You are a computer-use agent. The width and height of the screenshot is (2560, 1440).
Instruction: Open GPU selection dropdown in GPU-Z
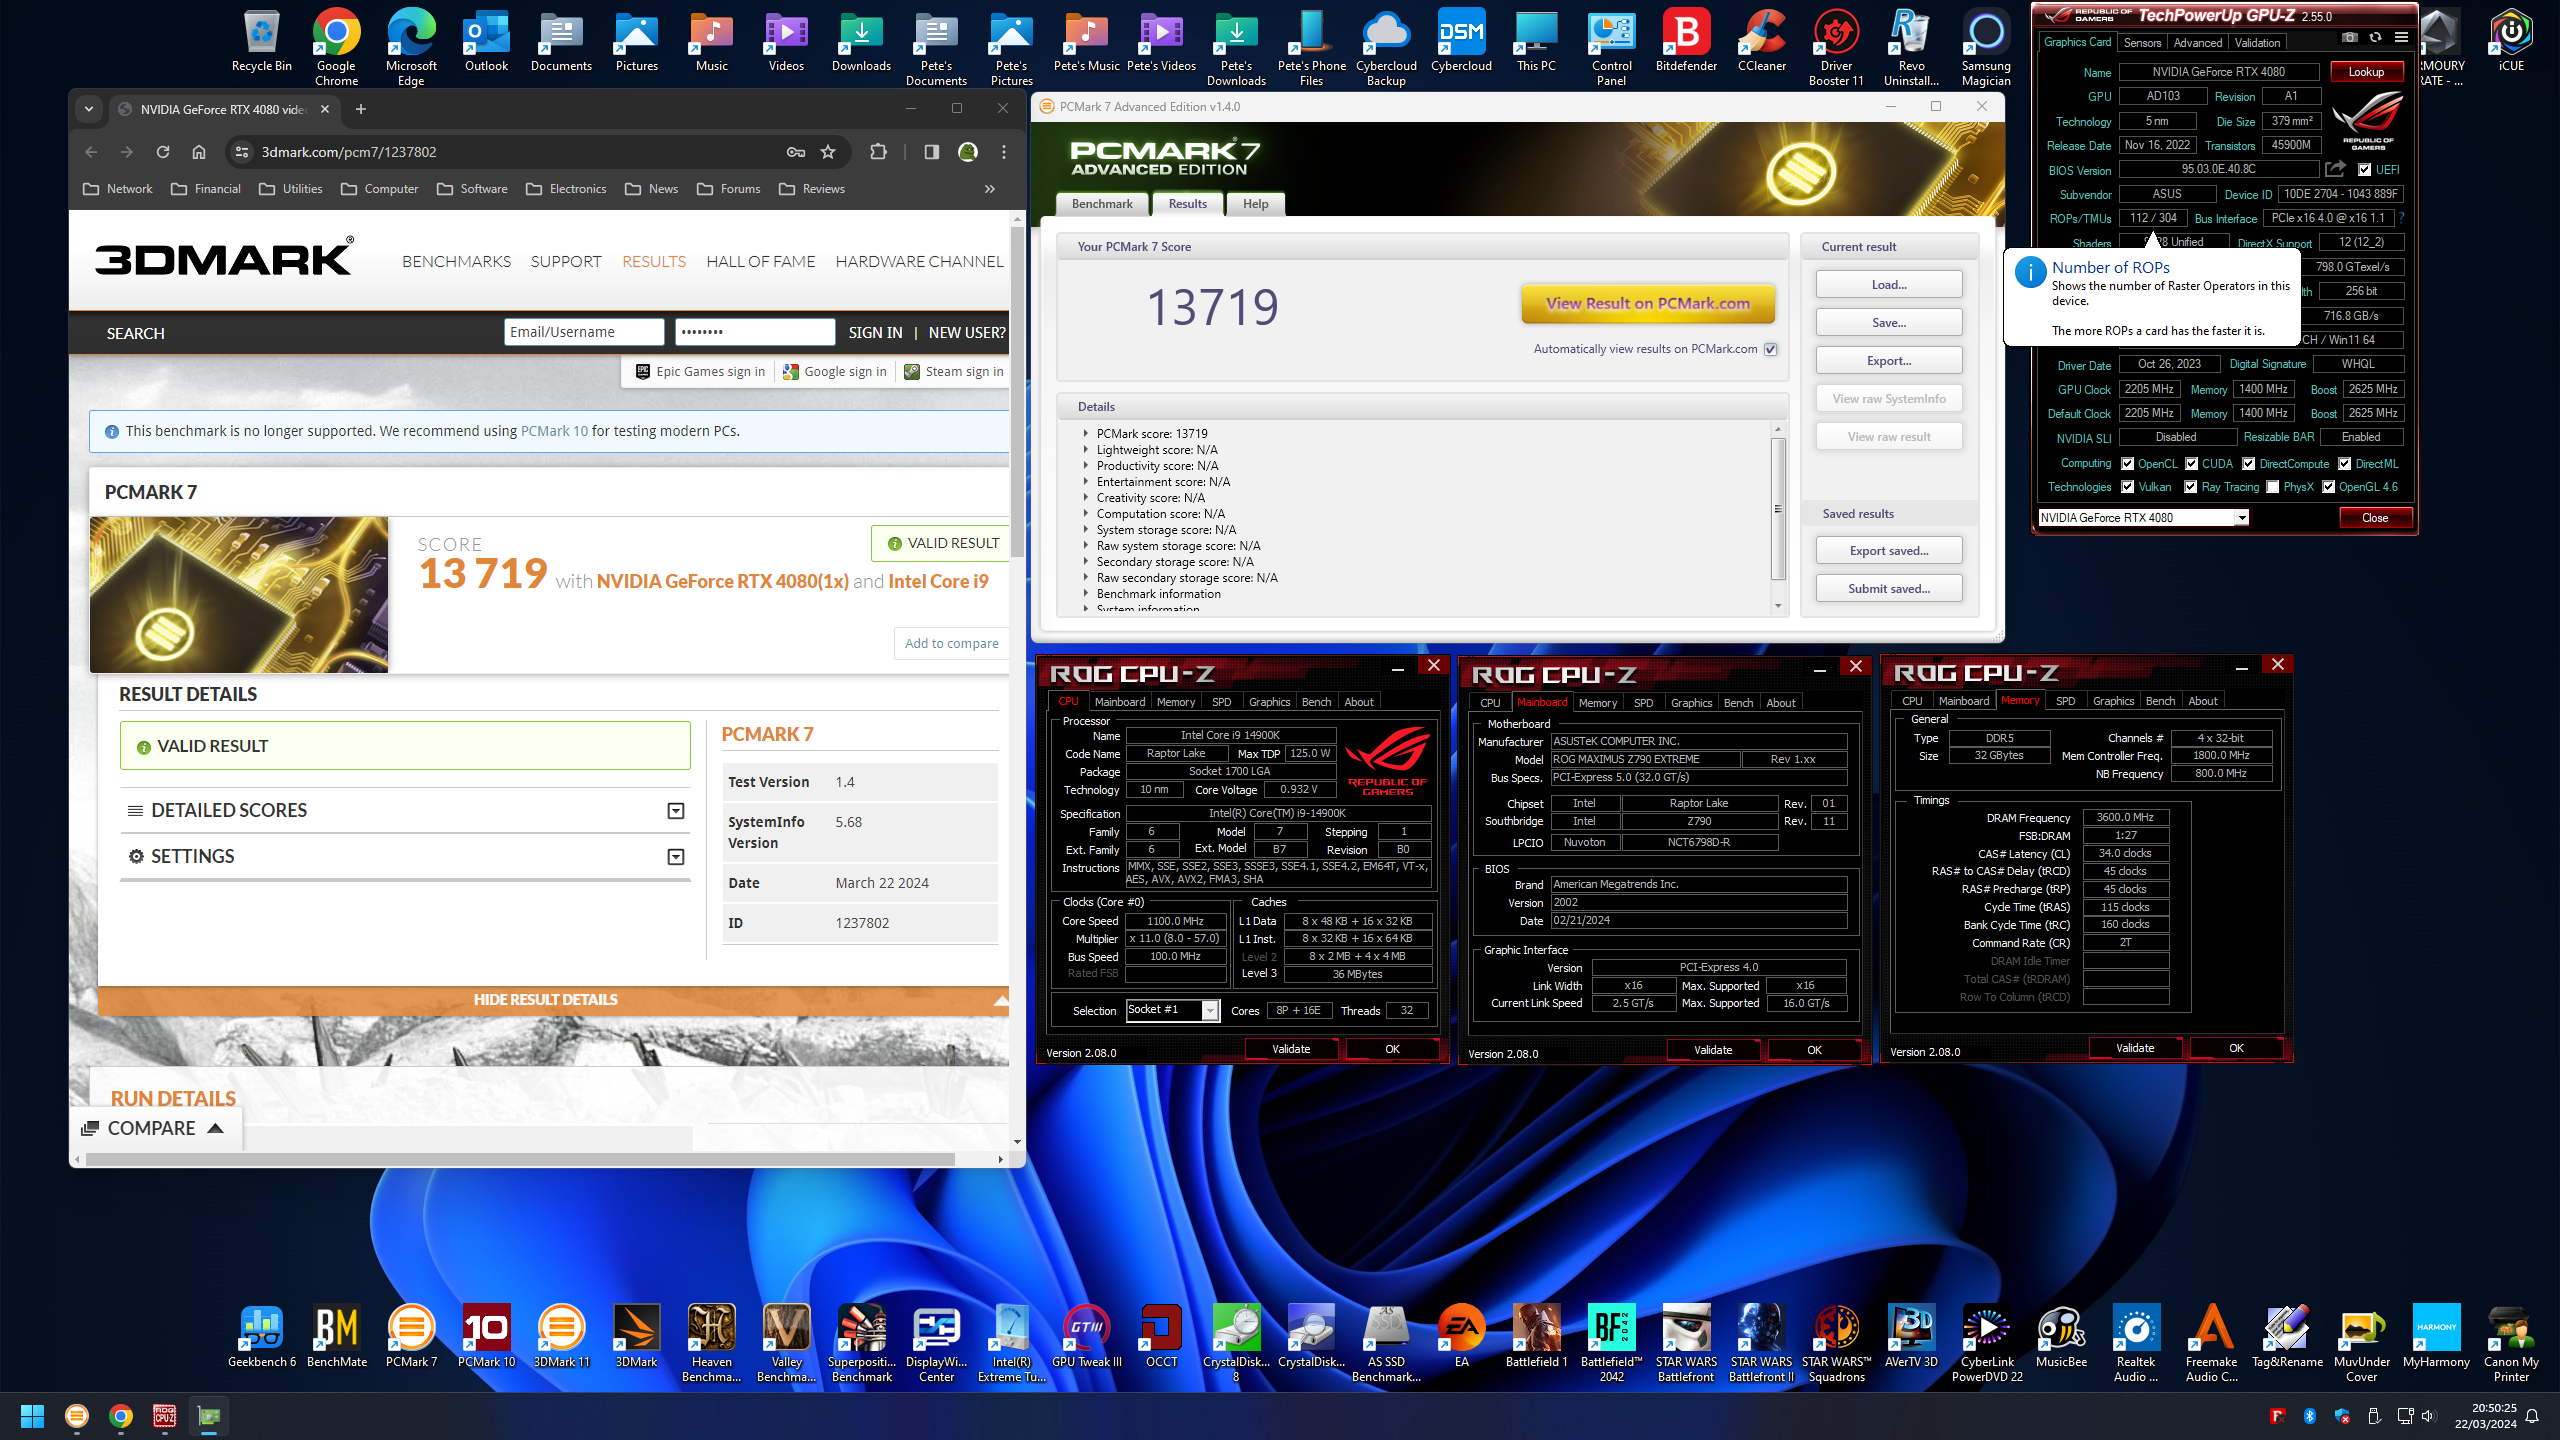(2242, 518)
